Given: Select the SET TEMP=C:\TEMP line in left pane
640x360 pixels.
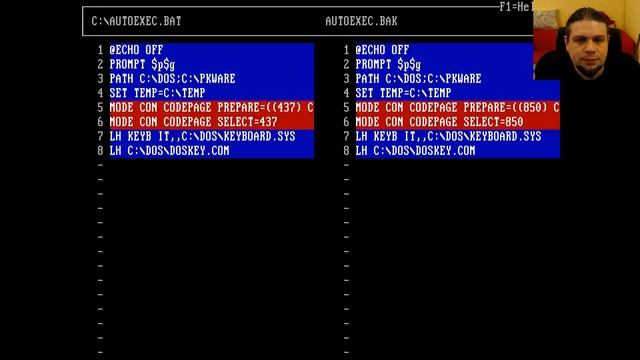Looking at the screenshot, I should pos(212,93).
